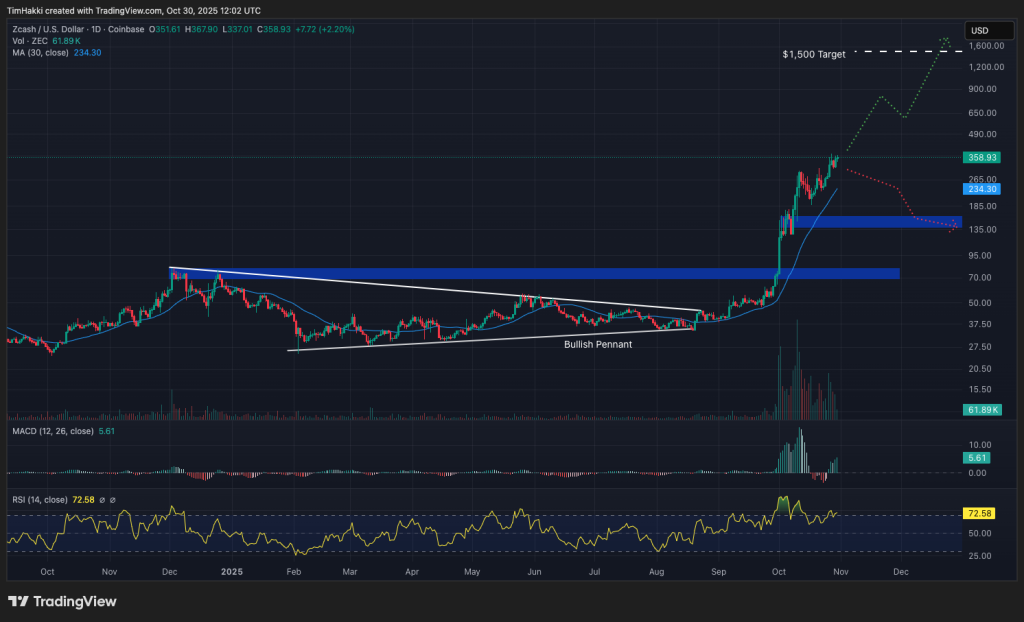
Task: Click the second circle icon beside RSI value
Action: (113, 499)
